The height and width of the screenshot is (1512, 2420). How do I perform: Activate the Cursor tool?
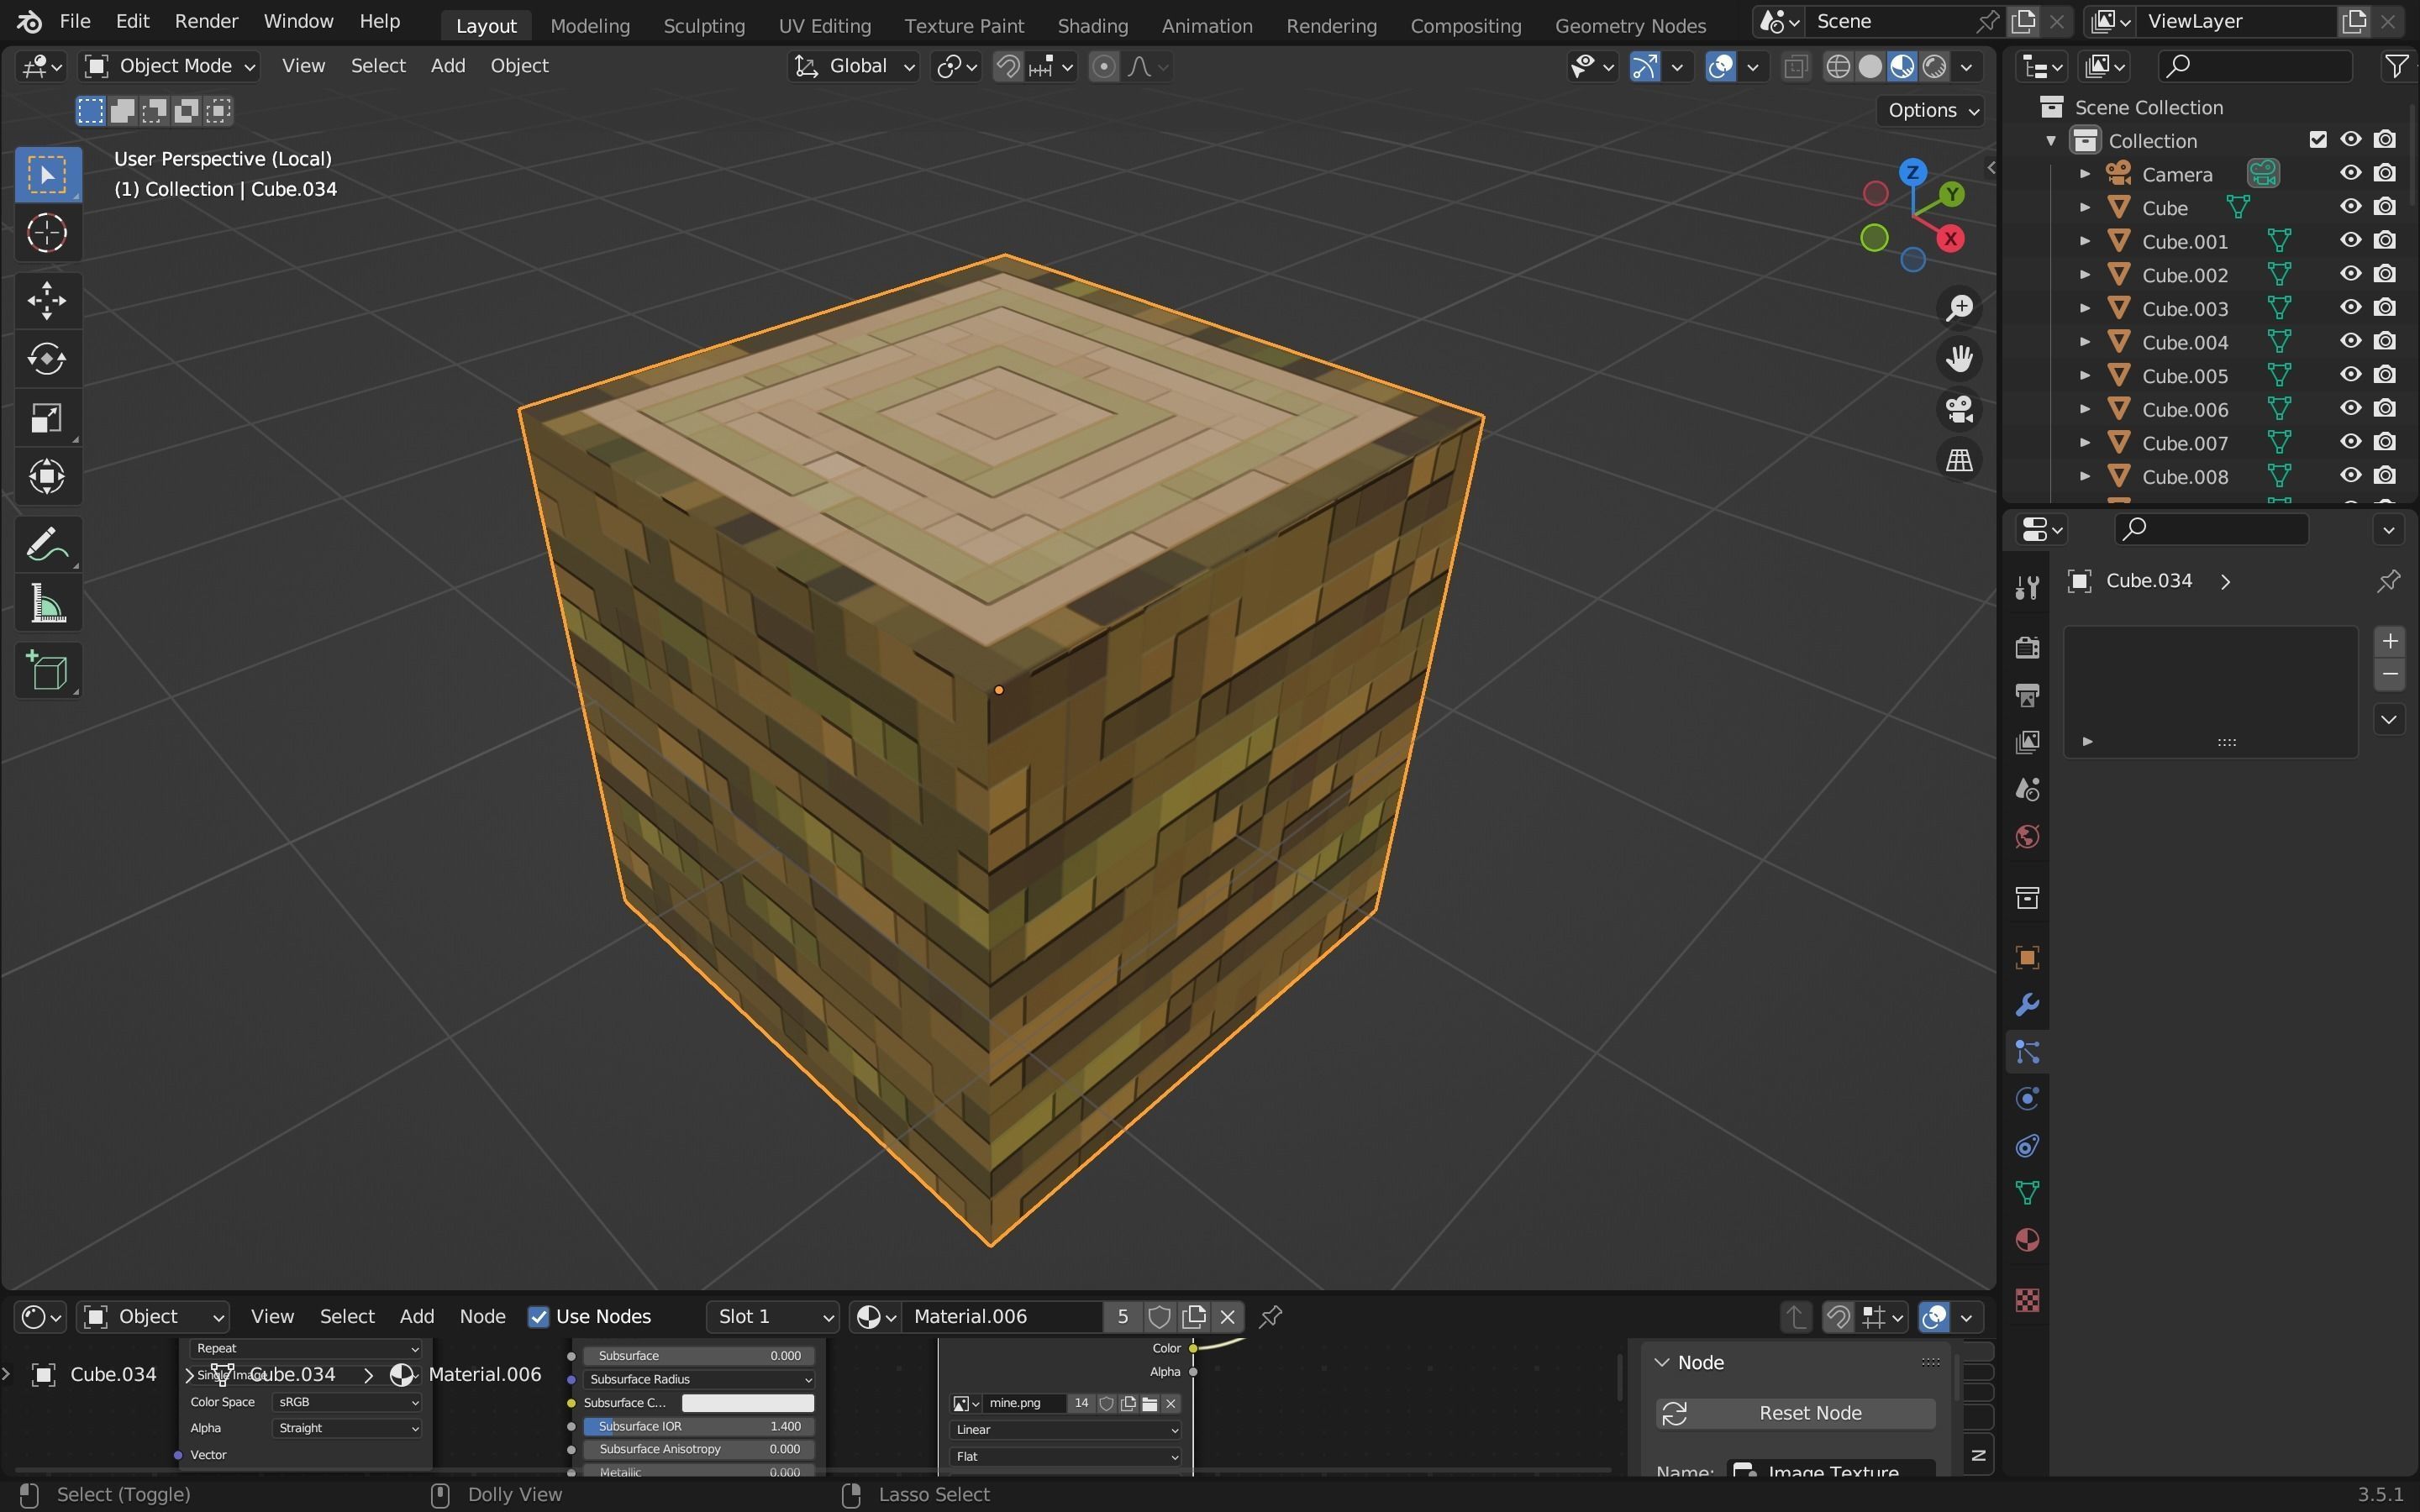pyautogui.click(x=46, y=234)
